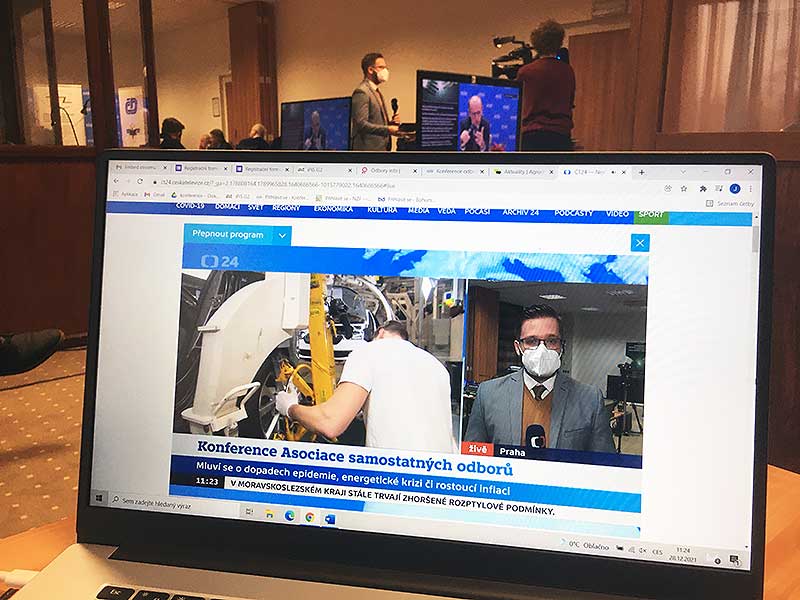Close the video player overlay

pyautogui.click(x=640, y=242)
